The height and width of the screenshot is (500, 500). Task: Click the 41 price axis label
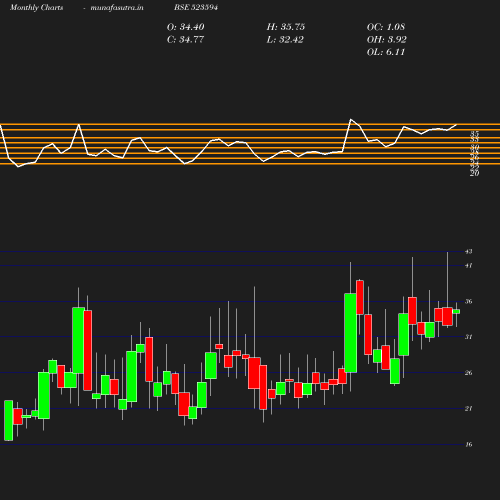[x=469, y=266]
